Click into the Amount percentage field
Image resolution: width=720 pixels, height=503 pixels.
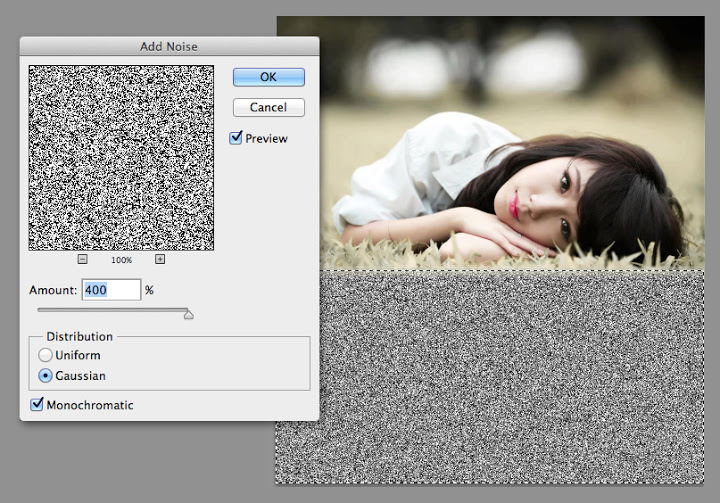110,290
